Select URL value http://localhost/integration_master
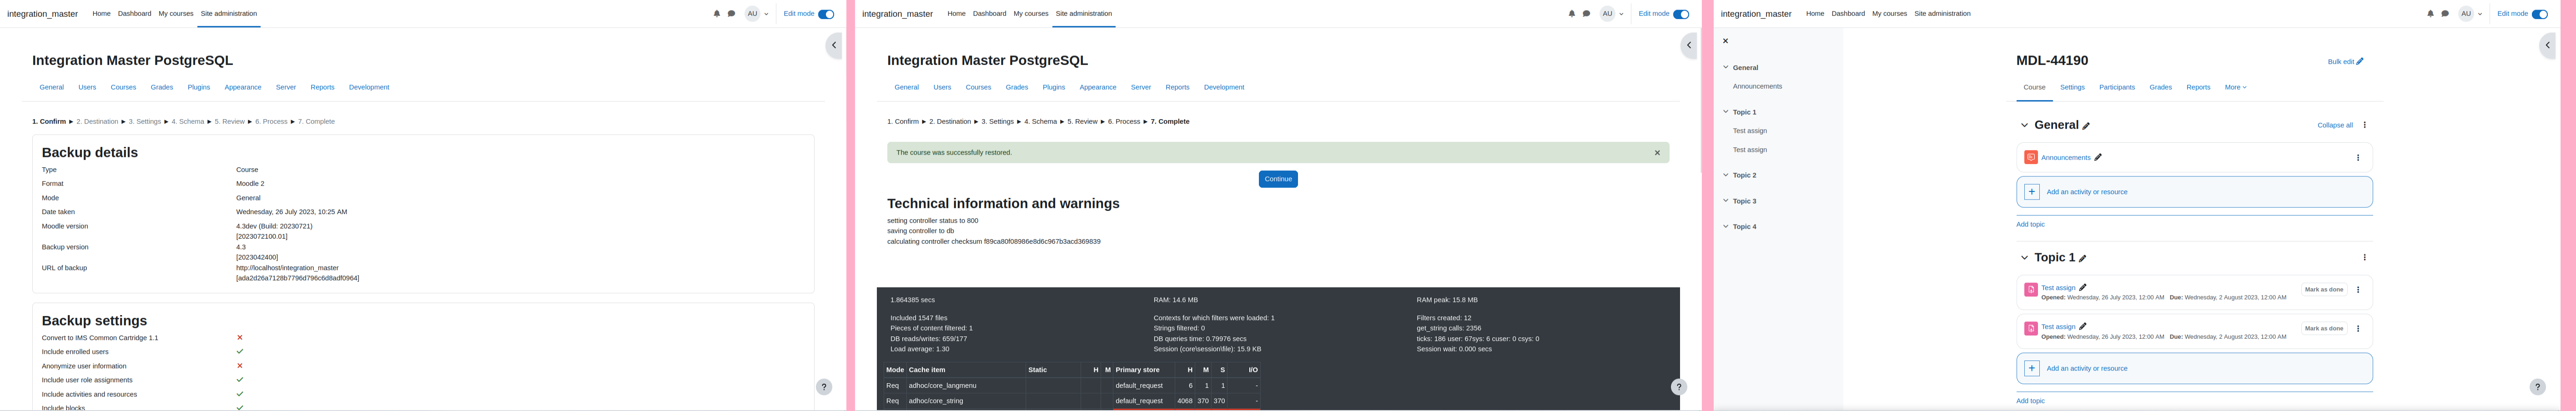This screenshot has height=411, width=2576. coord(288,268)
